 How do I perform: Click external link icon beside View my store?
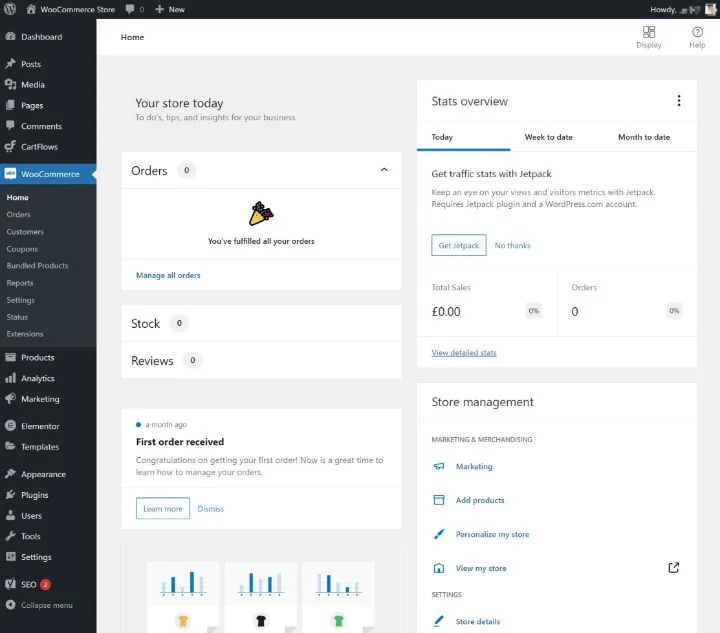click(x=673, y=568)
